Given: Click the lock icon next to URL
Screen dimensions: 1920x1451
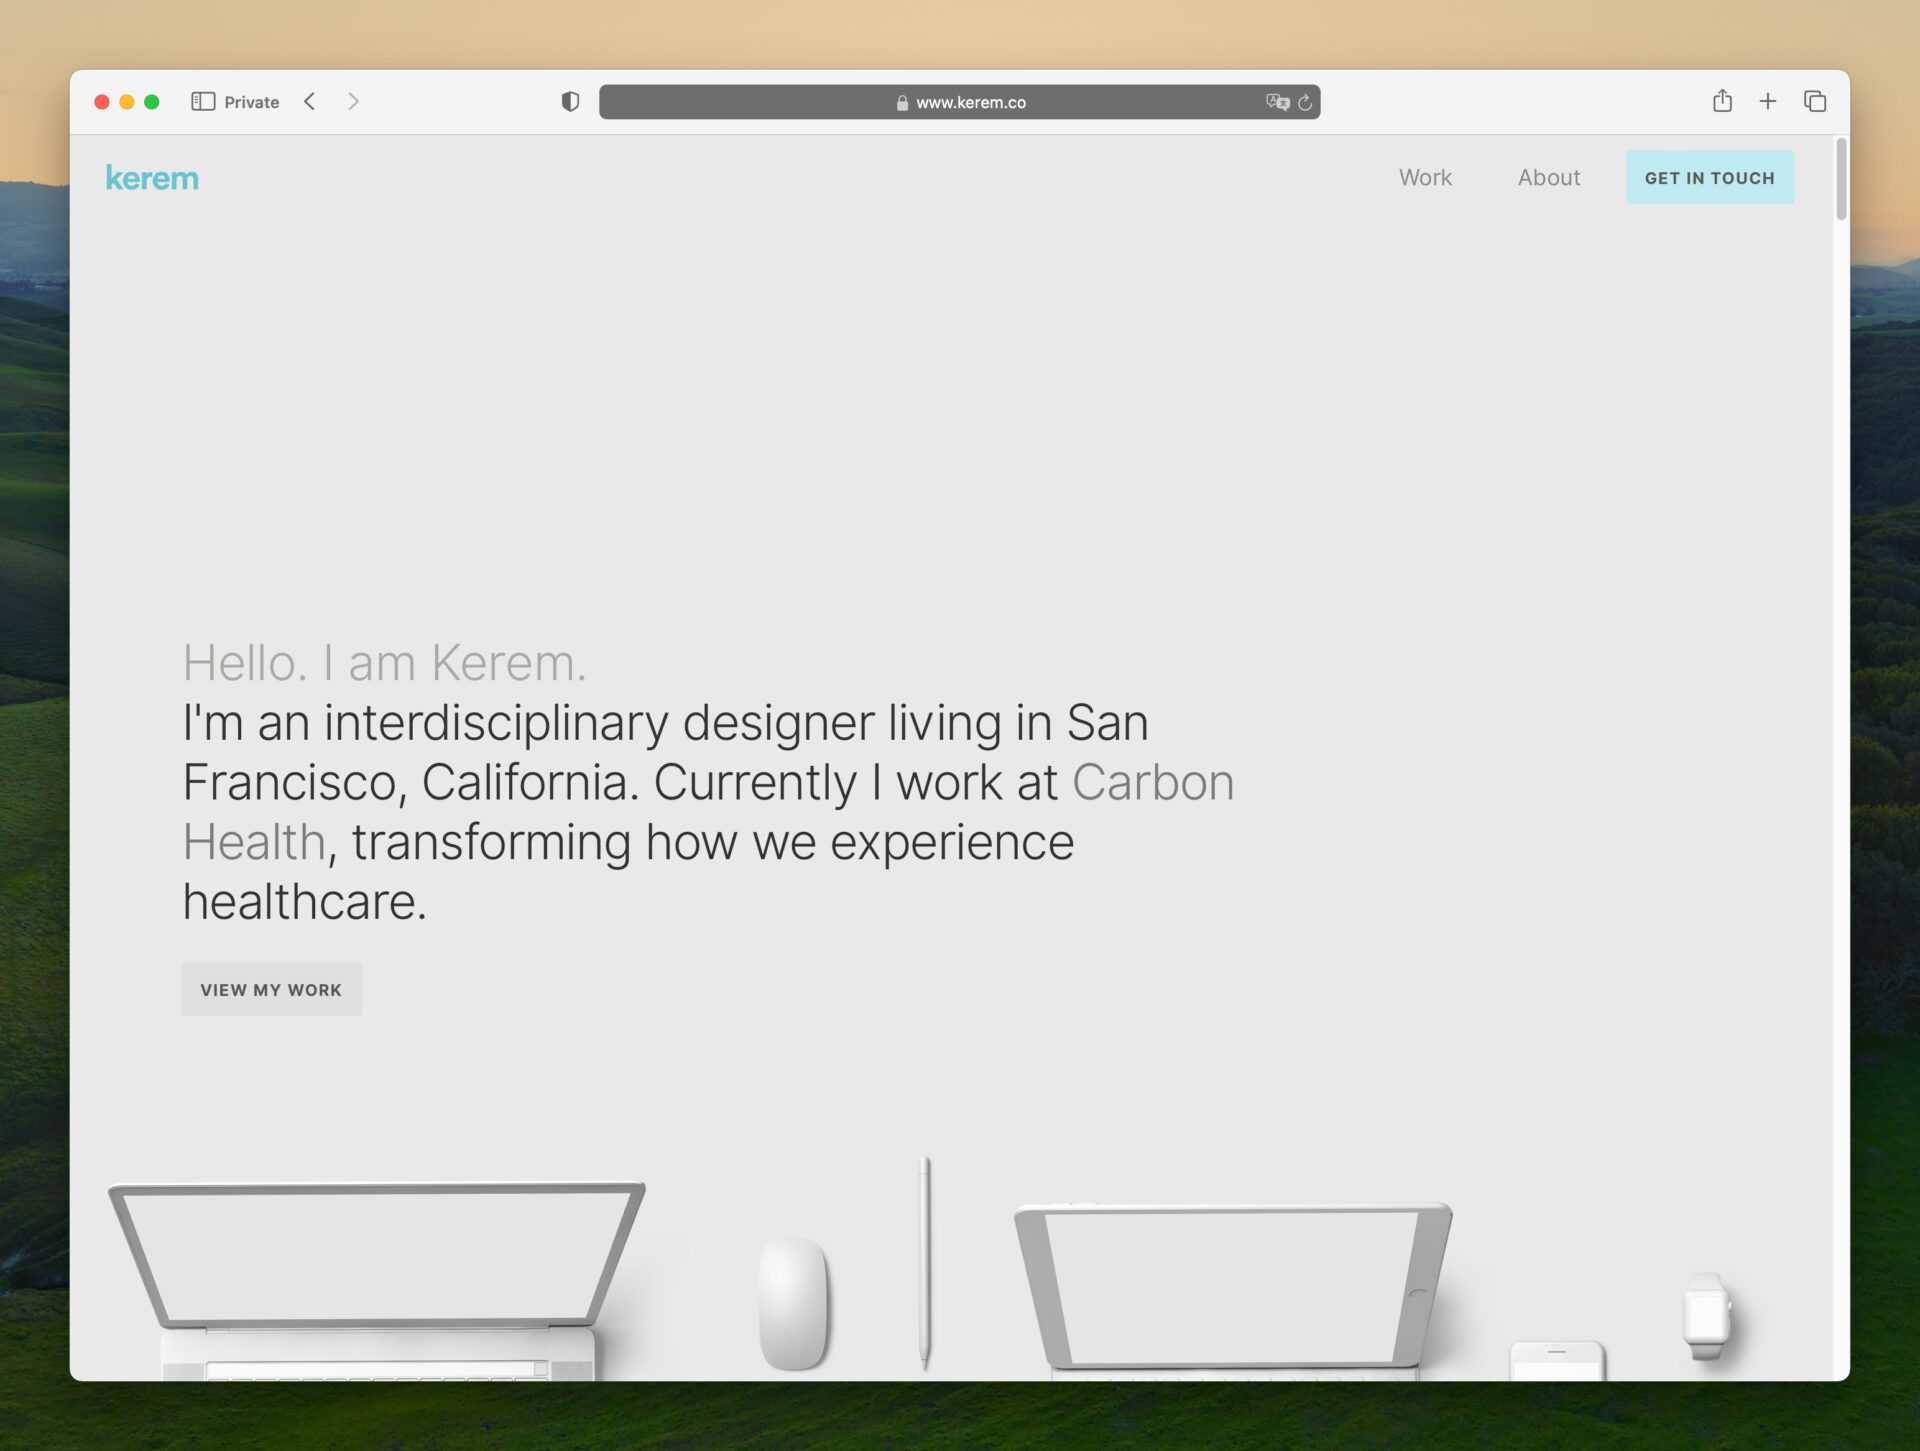Looking at the screenshot, I should 901,102.
